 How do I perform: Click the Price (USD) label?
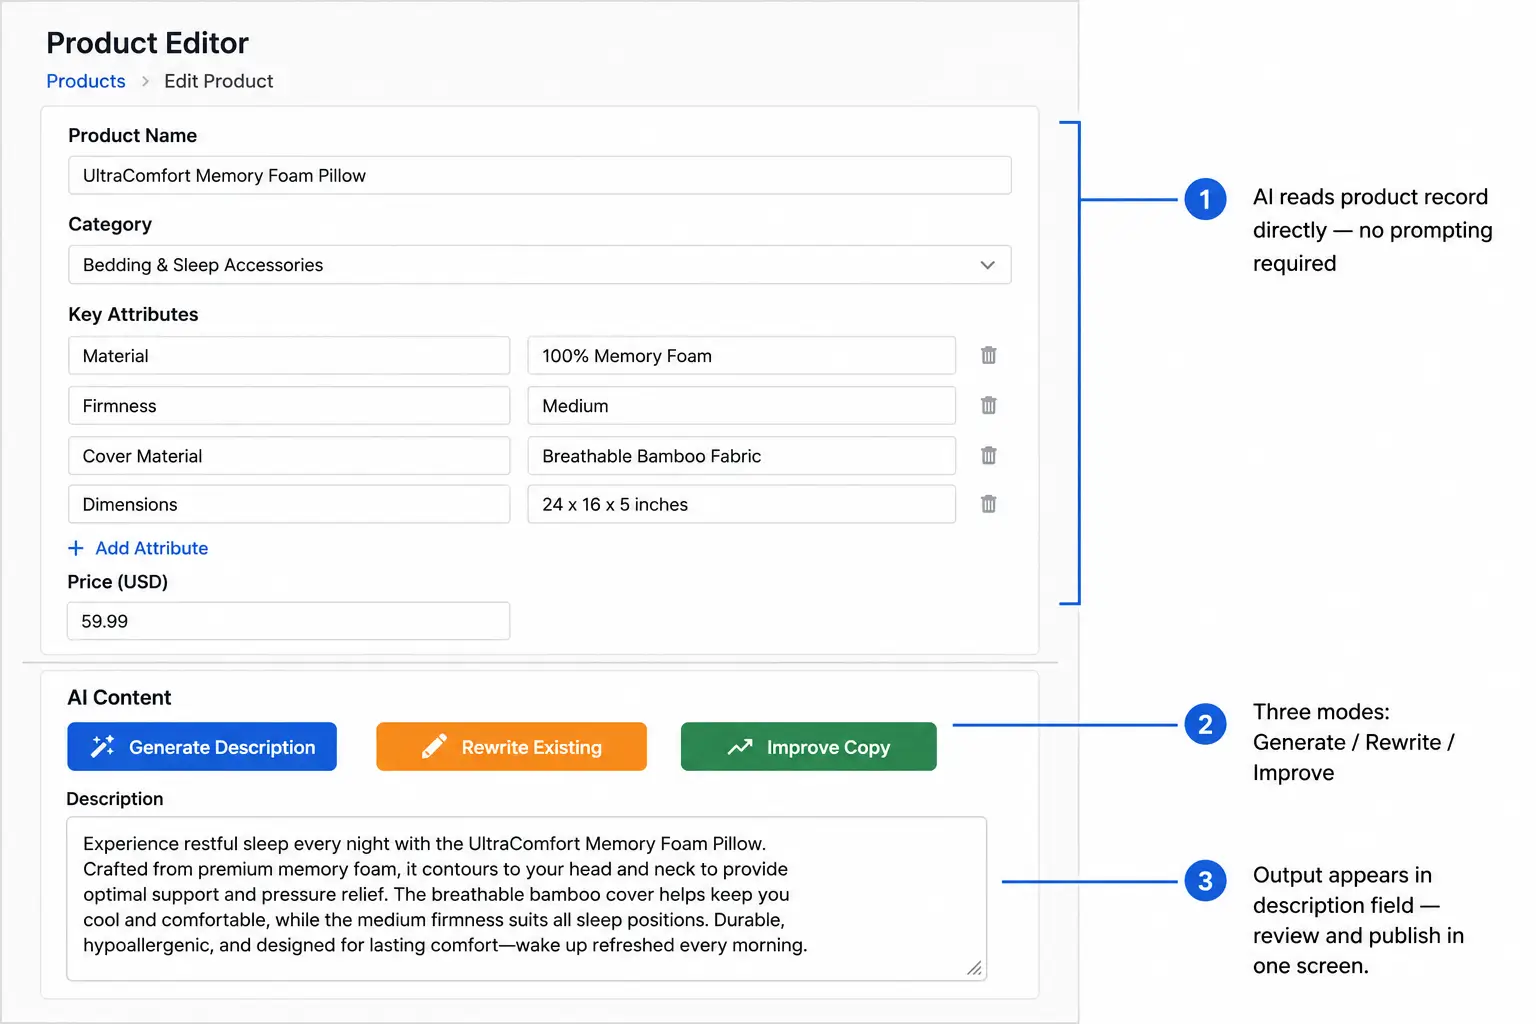point(117,581)
